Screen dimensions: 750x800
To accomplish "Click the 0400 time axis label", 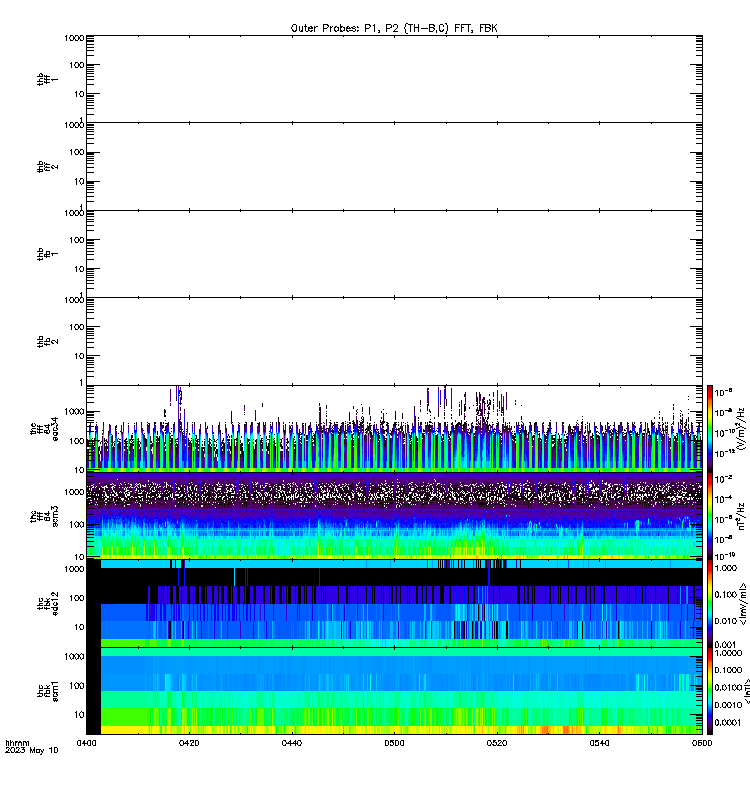I will (86, 743).
